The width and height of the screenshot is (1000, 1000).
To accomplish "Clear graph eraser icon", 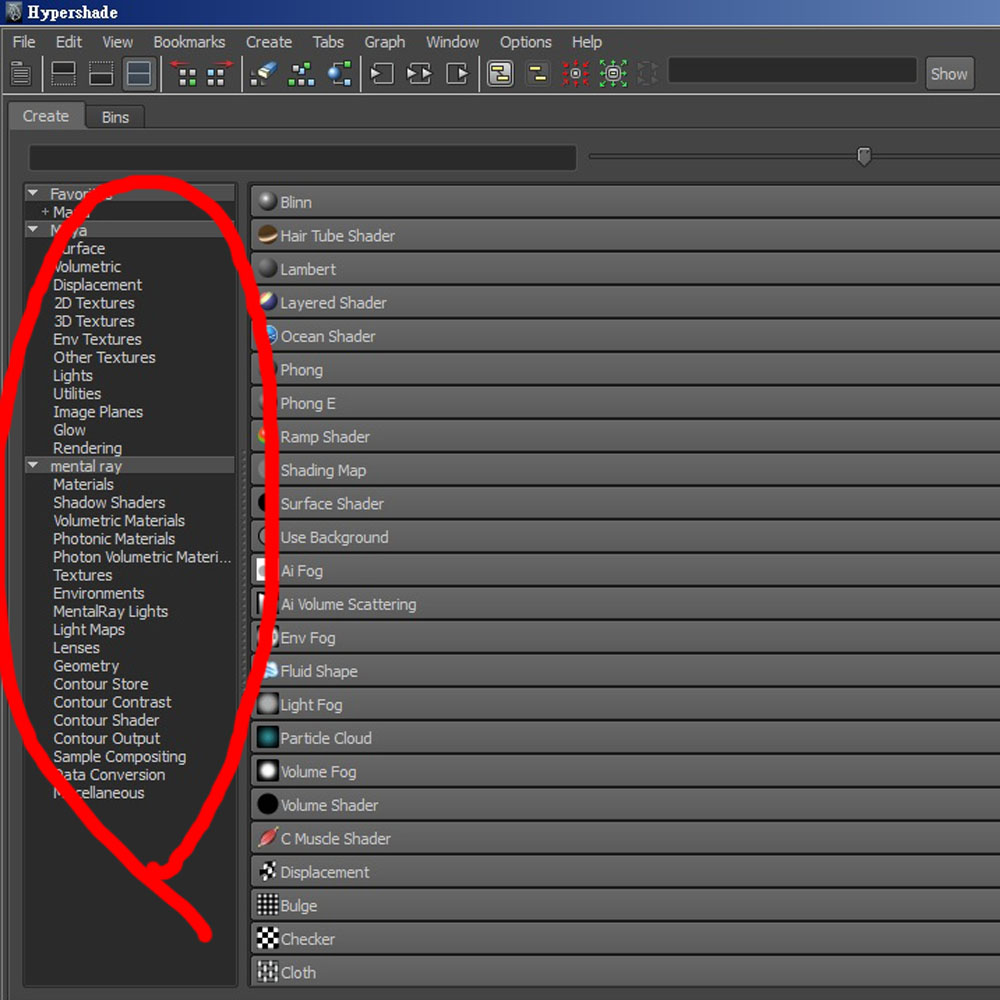I will [x=263, y=74].
